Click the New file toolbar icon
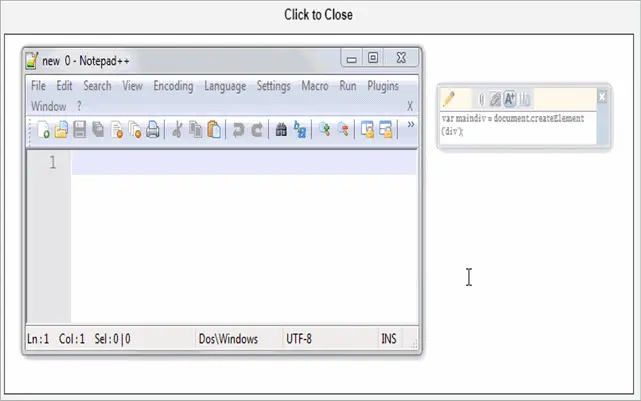Image resolution: width=641 pixels, height=401 pixels. 43,130
